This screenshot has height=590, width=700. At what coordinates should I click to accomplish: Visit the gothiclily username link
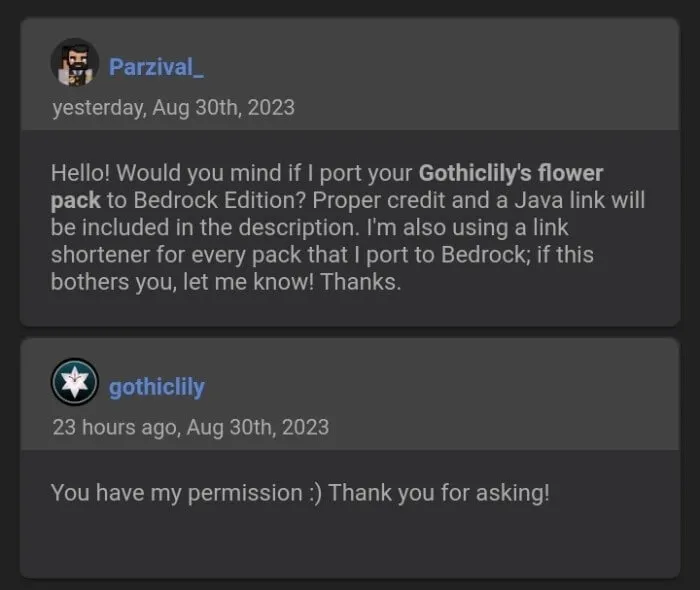click(157, 387)
